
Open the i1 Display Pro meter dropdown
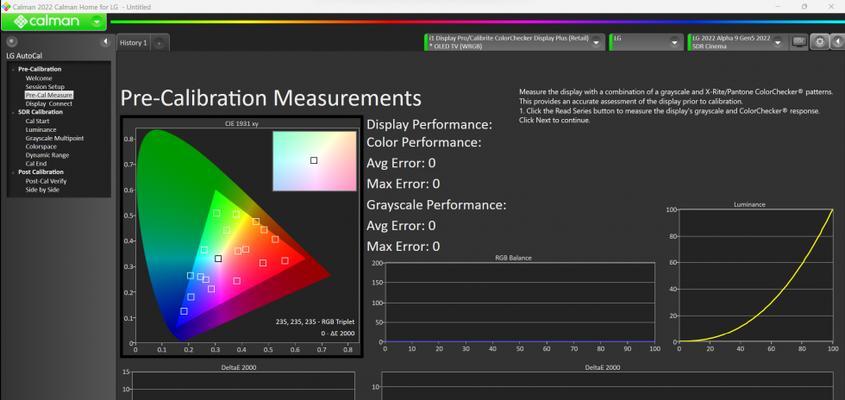pos(595,43)
